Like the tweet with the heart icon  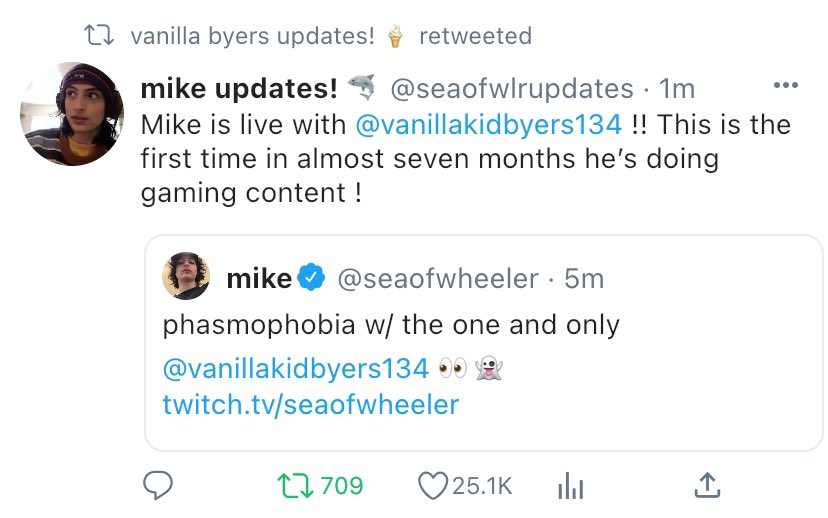click(432, 486)
